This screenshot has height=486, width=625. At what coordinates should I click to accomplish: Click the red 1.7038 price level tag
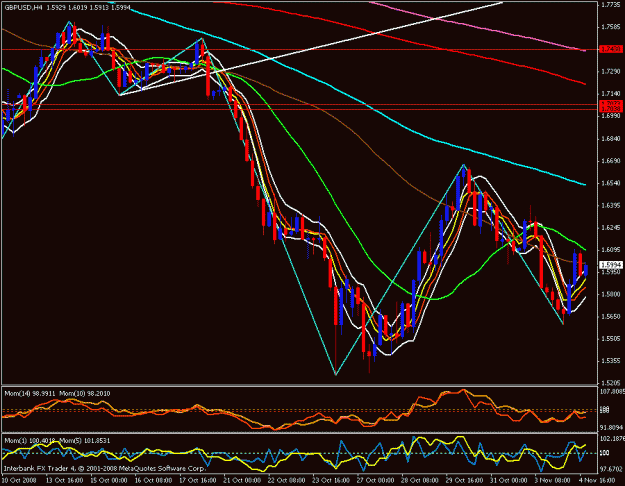[x=611, y=109]
